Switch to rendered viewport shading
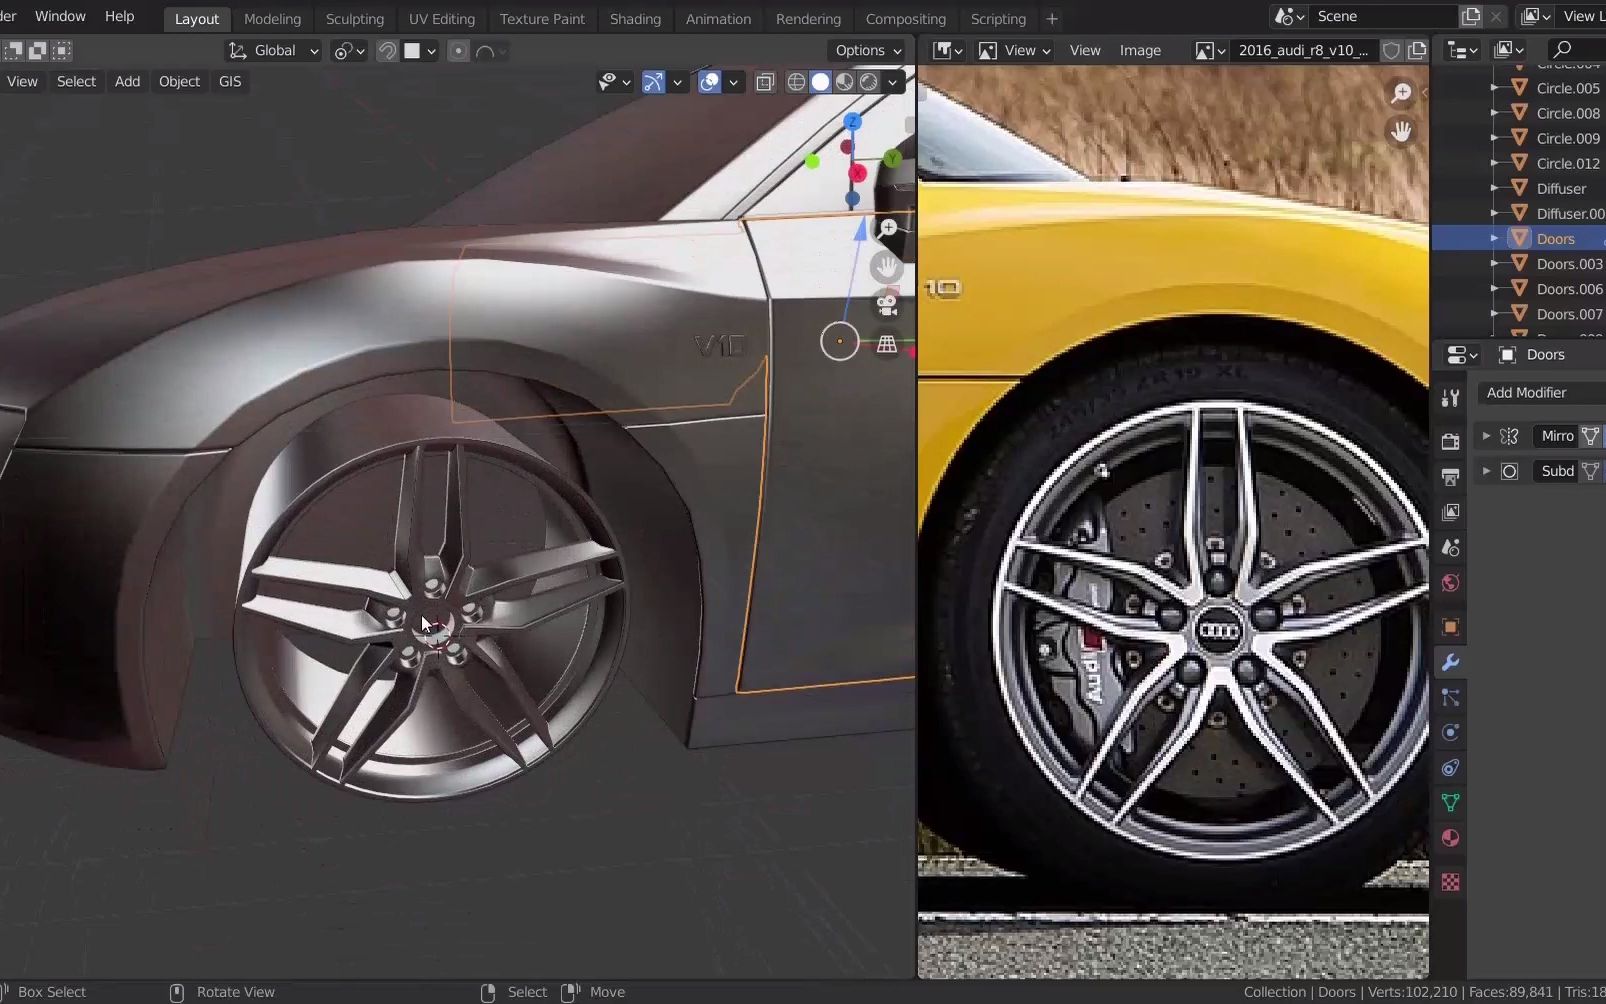The width and height of the screenshot is (1606, 1004). tap(869, 82)
